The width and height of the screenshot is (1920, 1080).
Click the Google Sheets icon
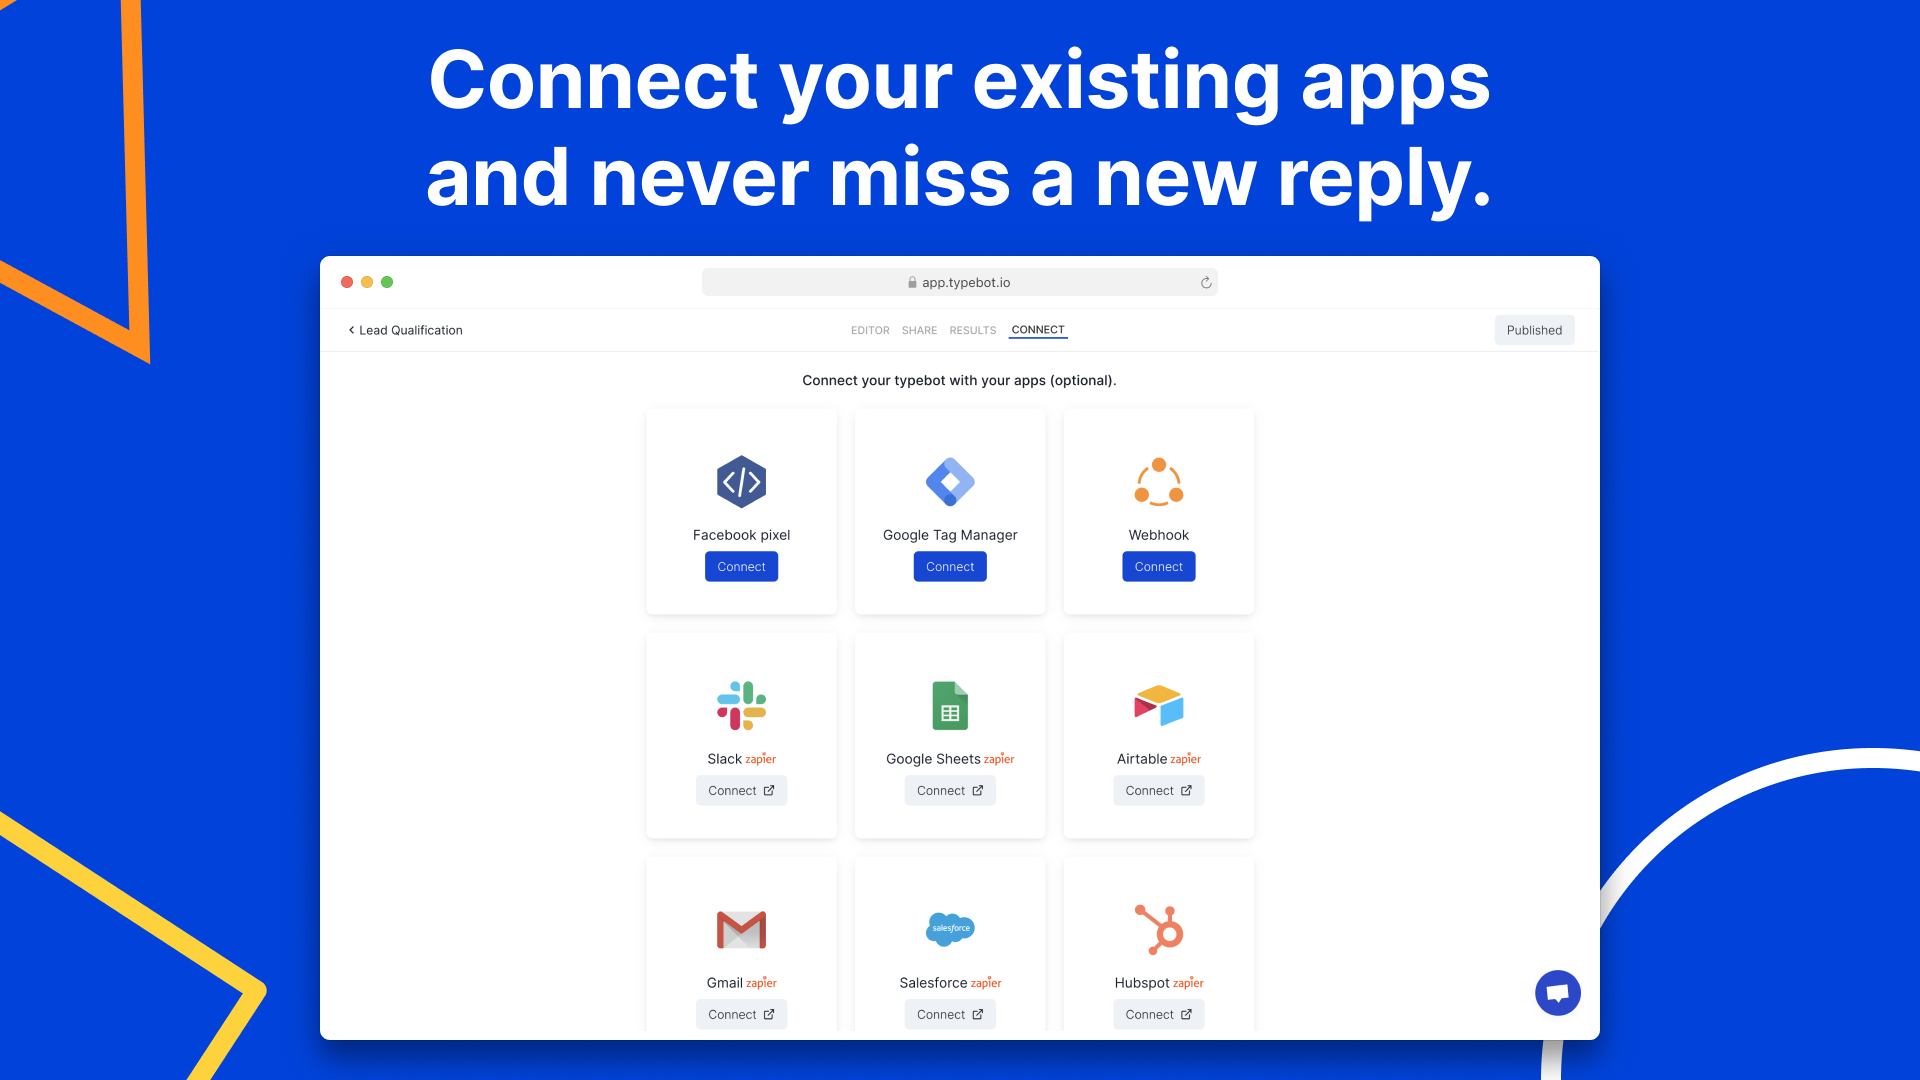(949, 704)
